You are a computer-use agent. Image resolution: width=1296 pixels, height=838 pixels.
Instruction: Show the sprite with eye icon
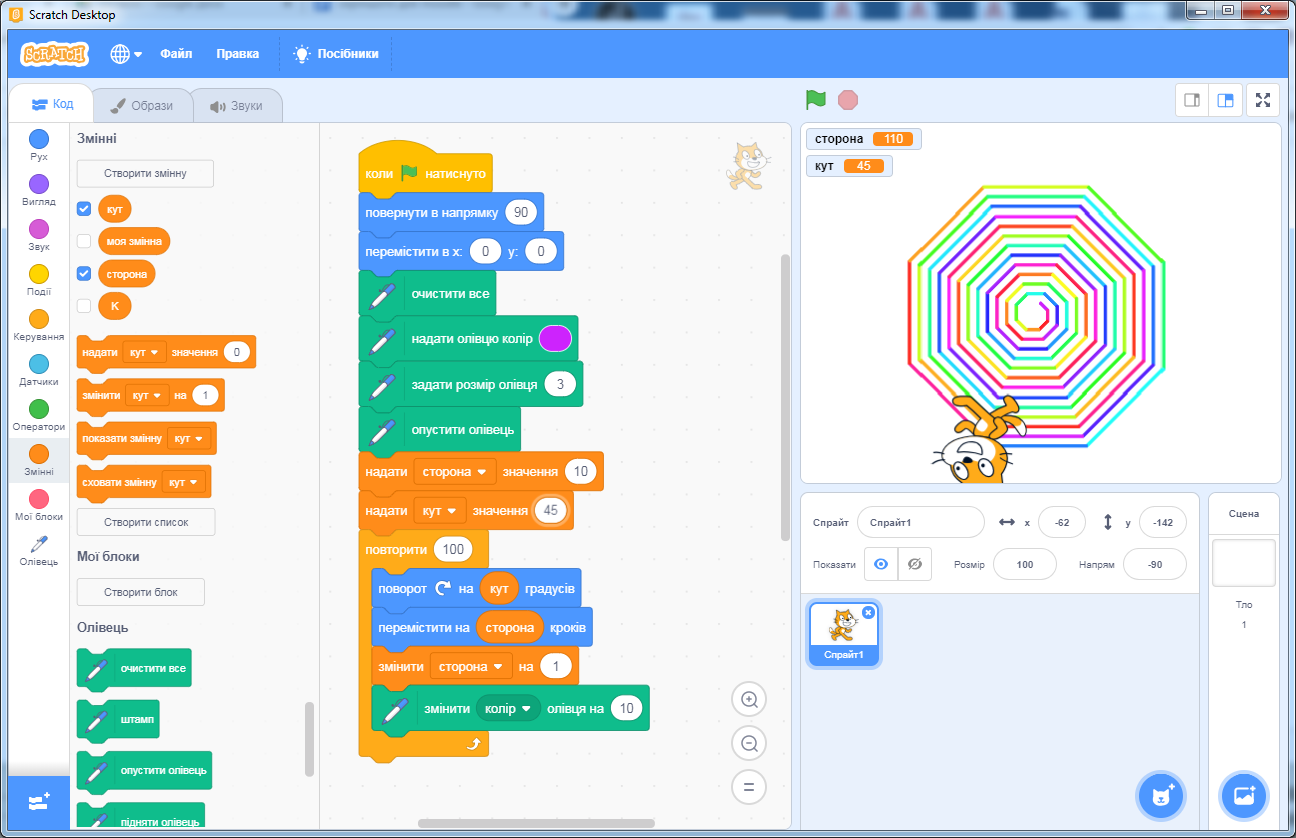click(x=881, y=564)
